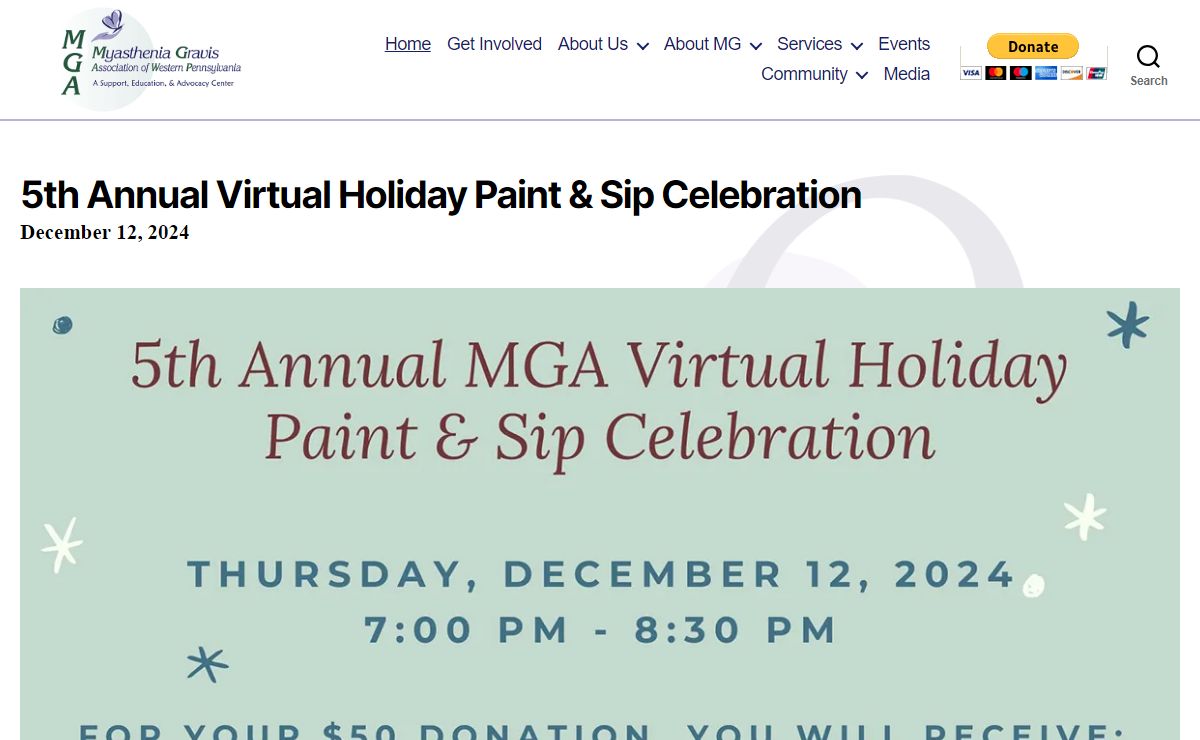Open the Events menu link
Screen dimensions: 1200x740
point(904,44)
